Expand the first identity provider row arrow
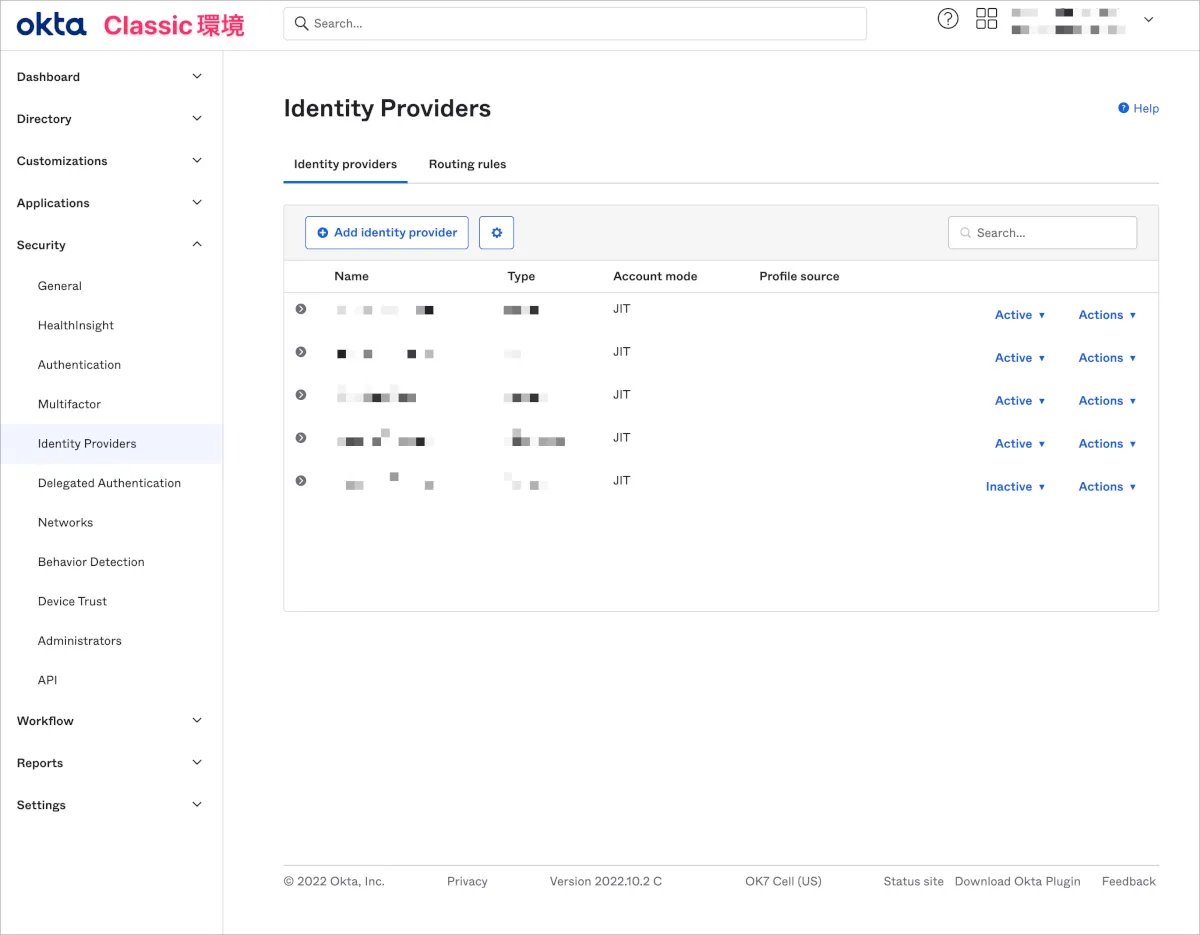The image size is (1200, 935). point(300,309)
